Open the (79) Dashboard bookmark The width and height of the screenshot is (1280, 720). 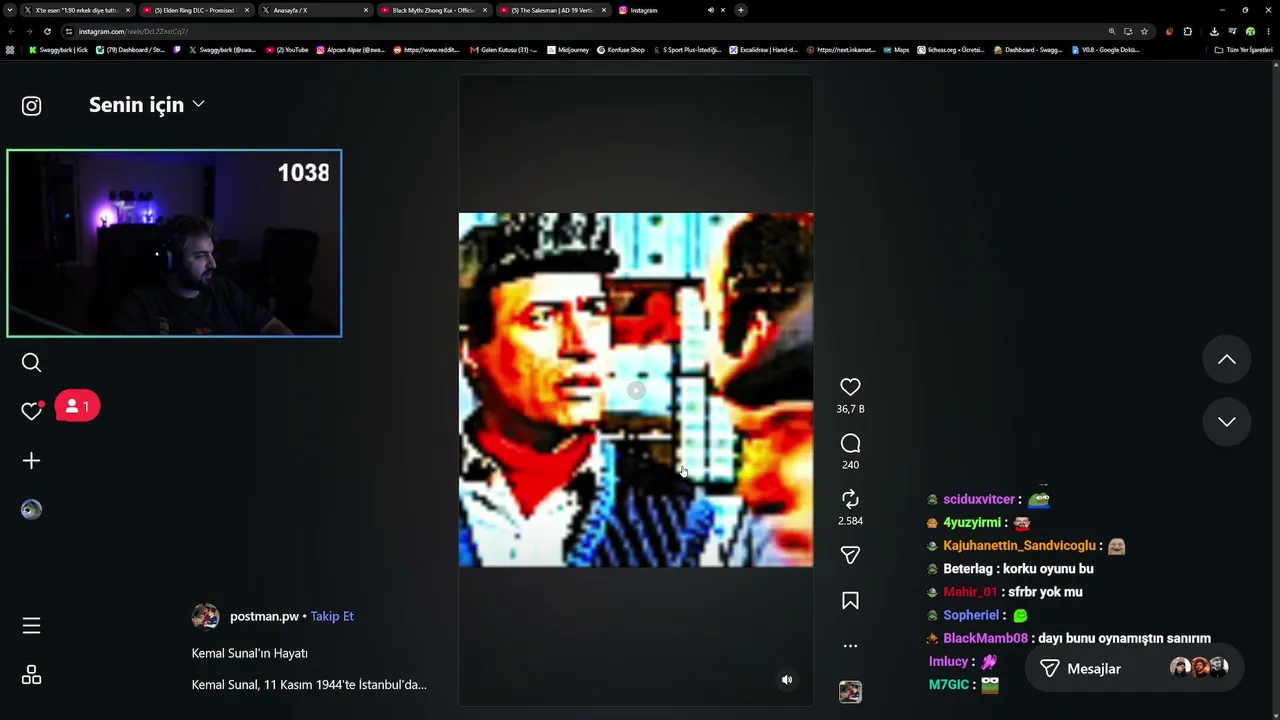click(x=131, y=50)
